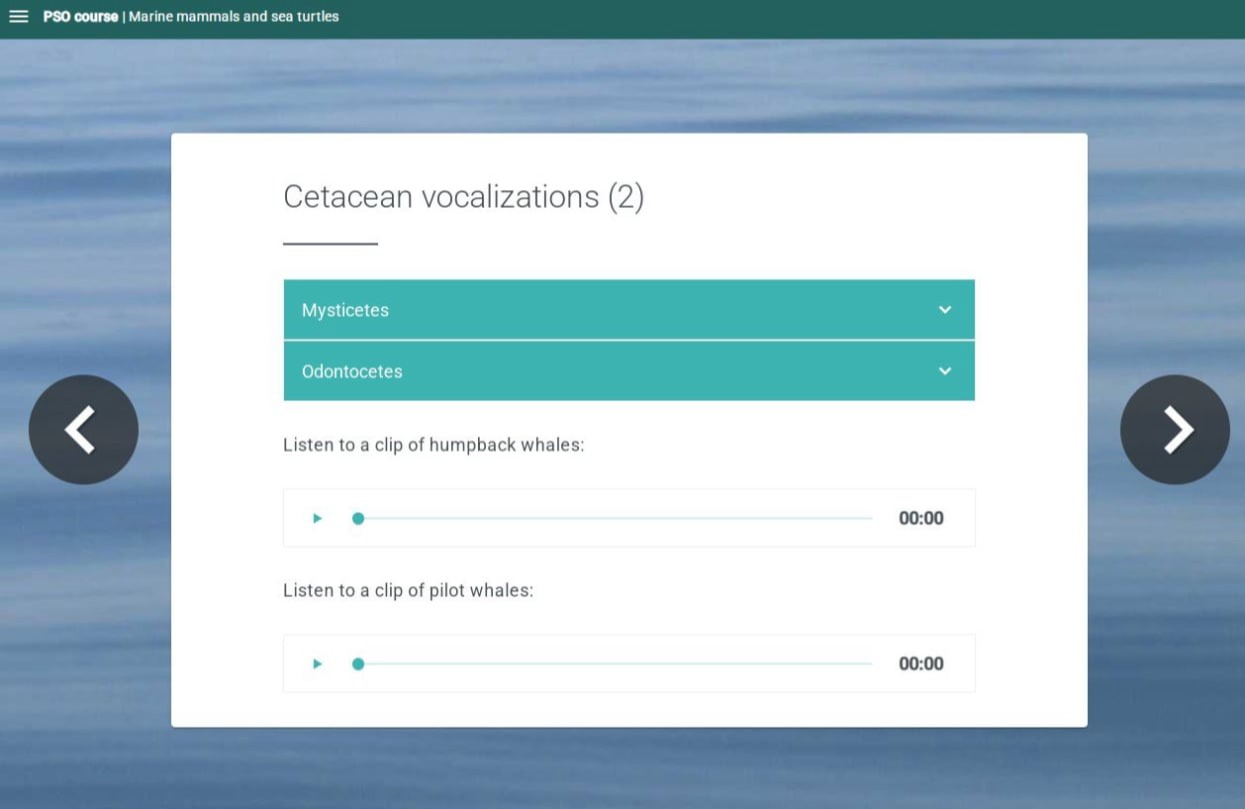Open the Mysticetes accordion label
Screen dimensions: 1245x809
click(x=345, y=310)
